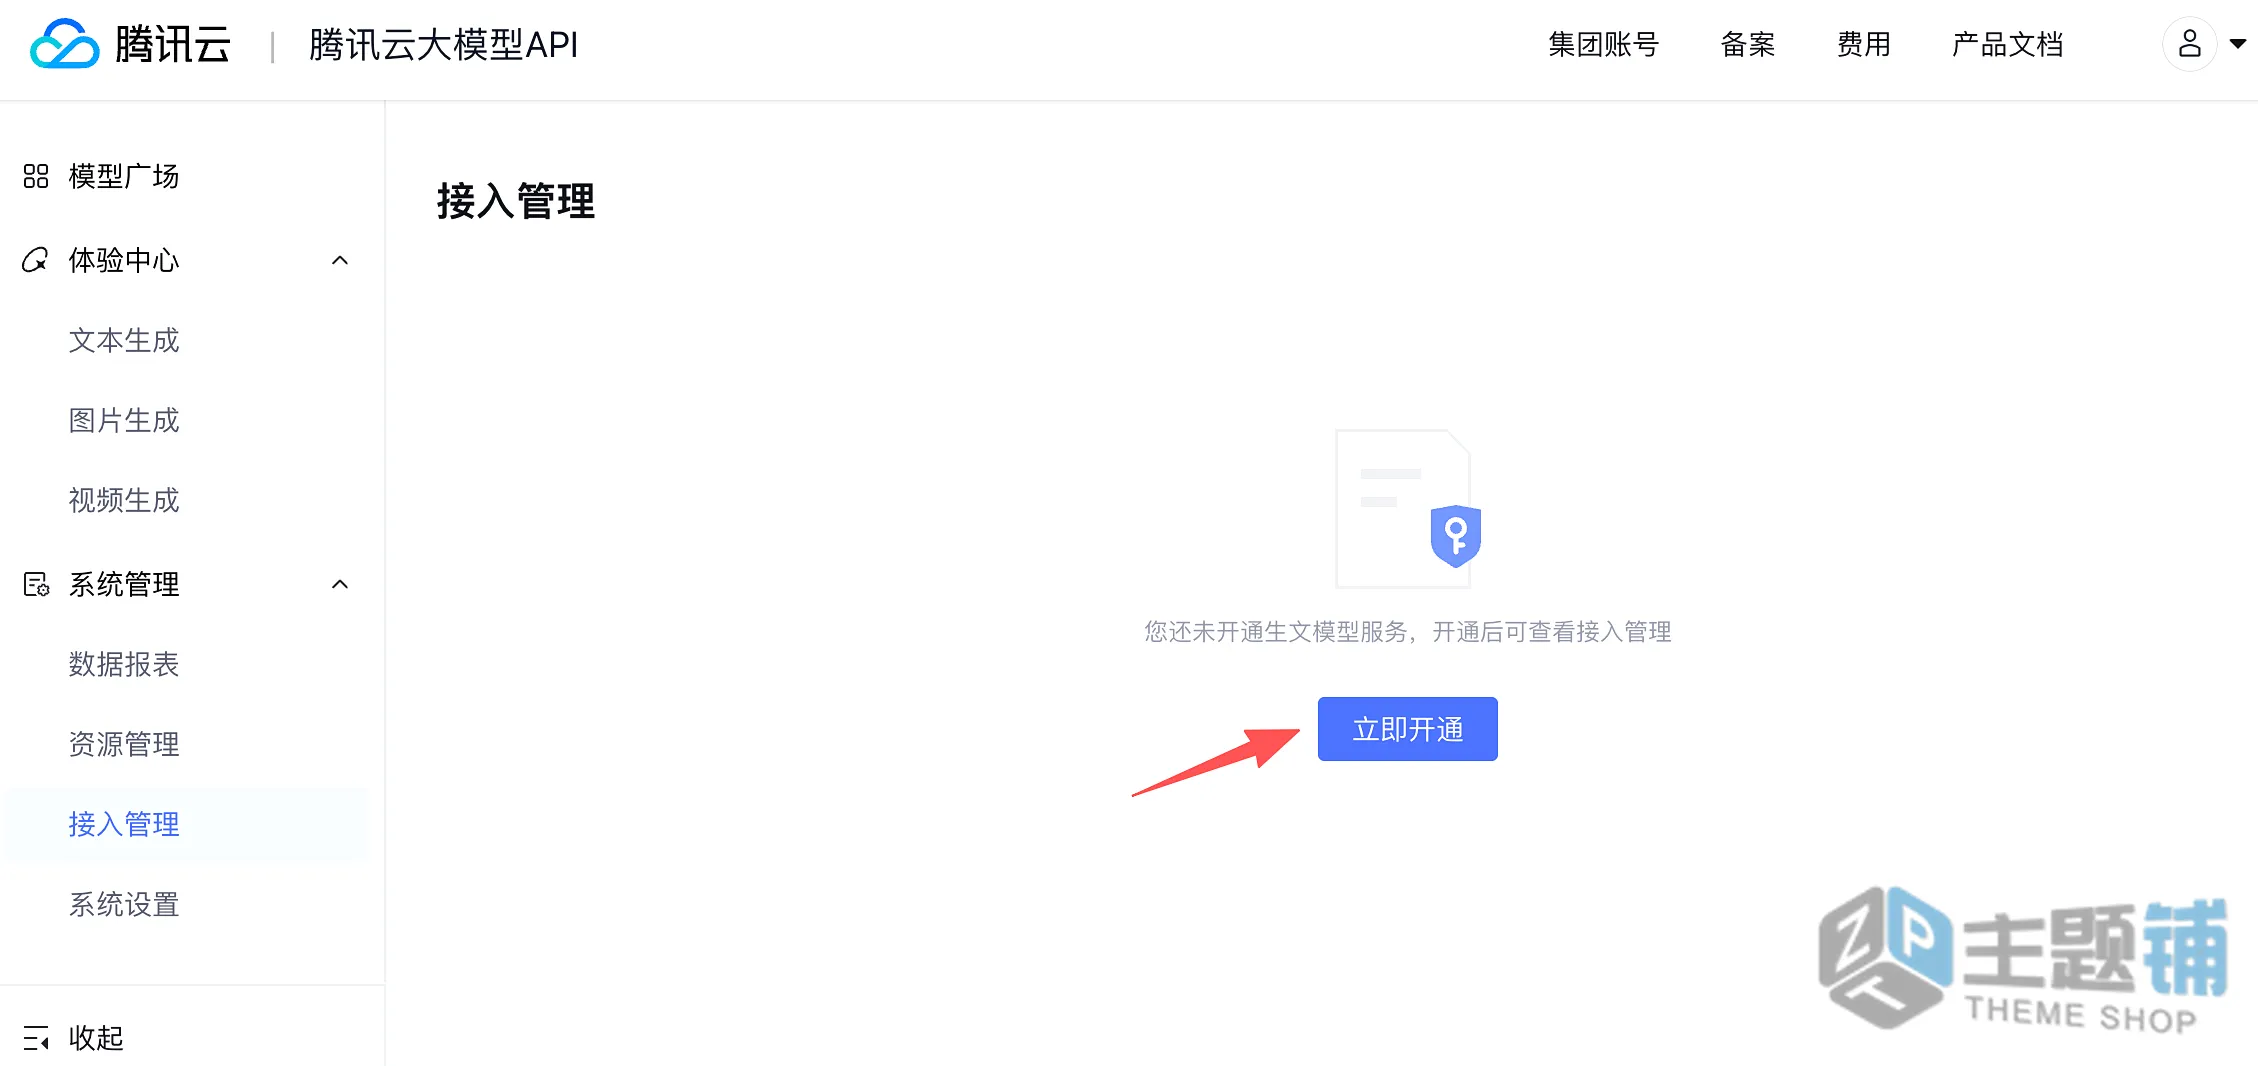The height and width of the screenshot is (1066, 2258).
Task: Open 产品文档 in top navigation
Action: click(2007, 44)
